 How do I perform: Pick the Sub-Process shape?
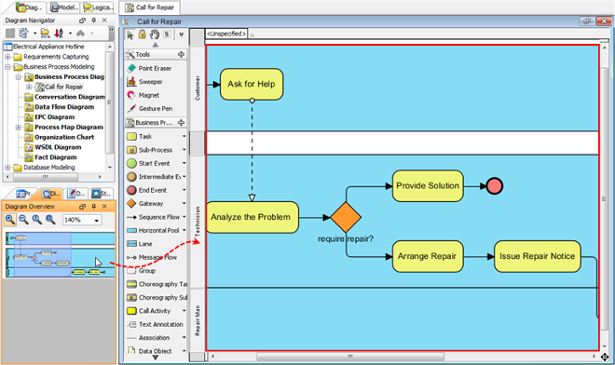coord(150,150)
